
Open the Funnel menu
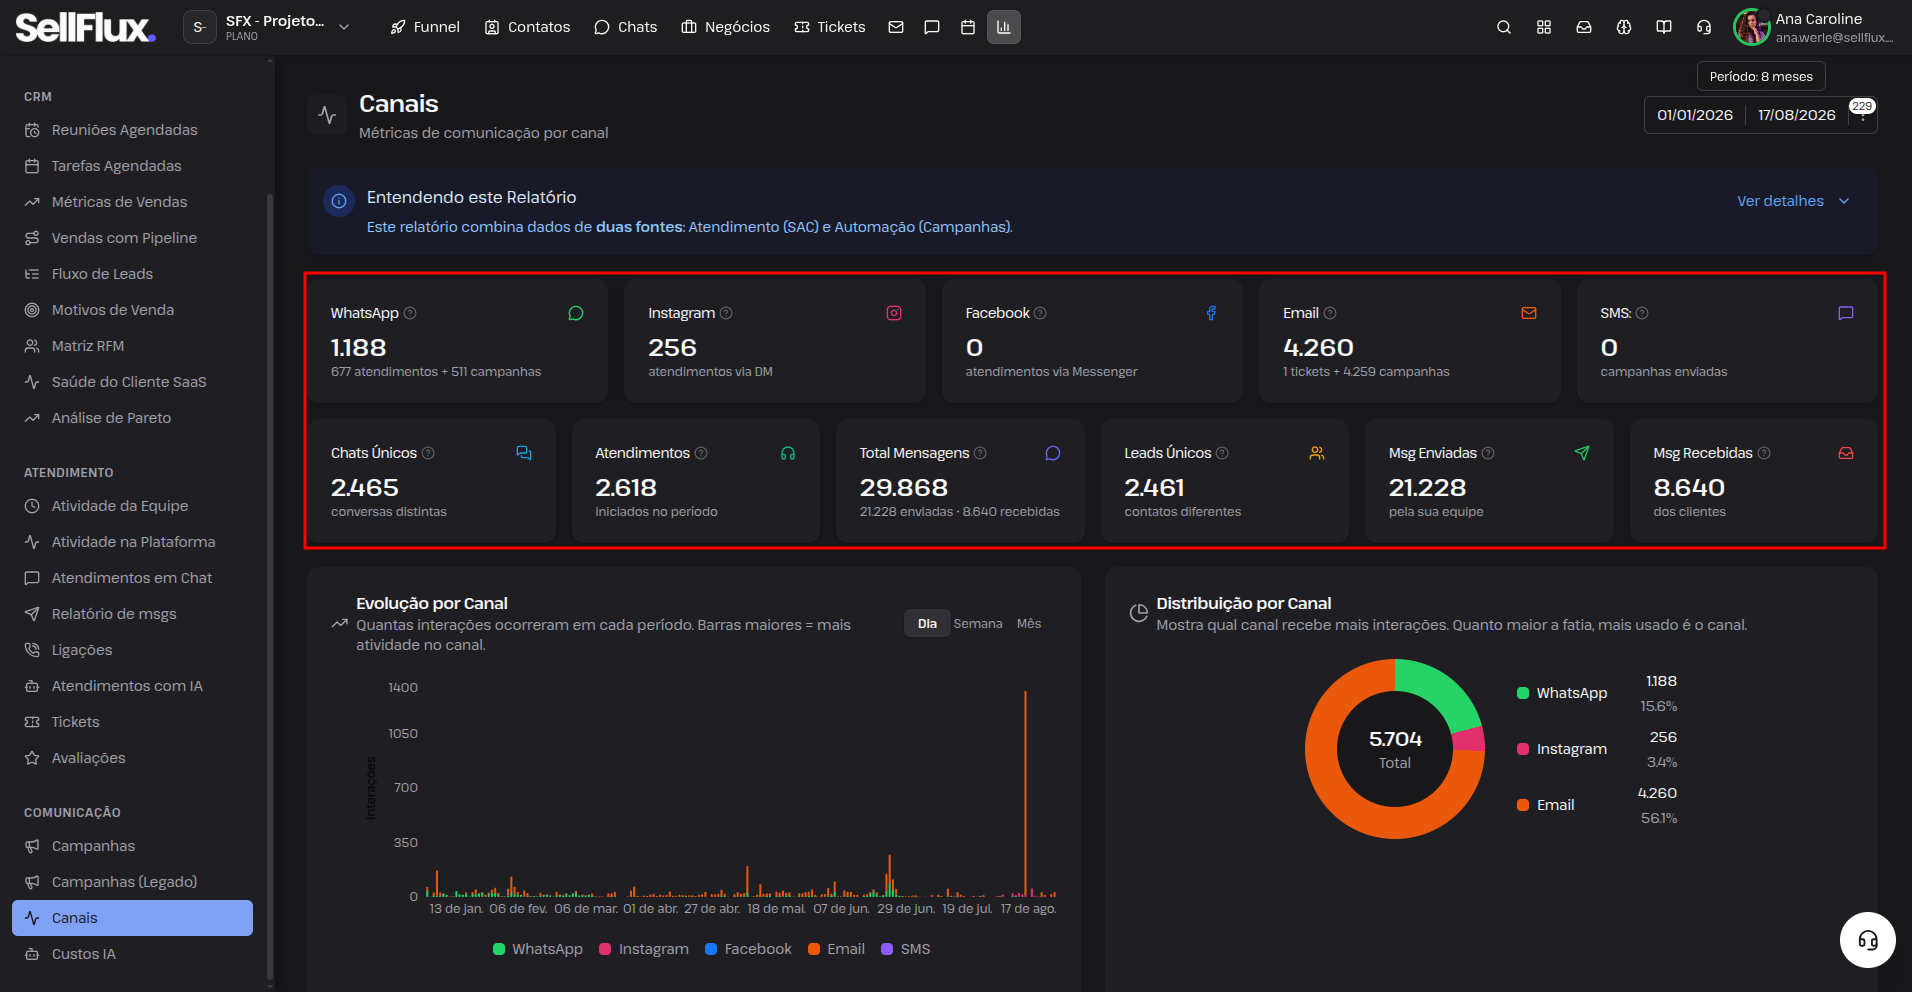(x=425, y=27)
